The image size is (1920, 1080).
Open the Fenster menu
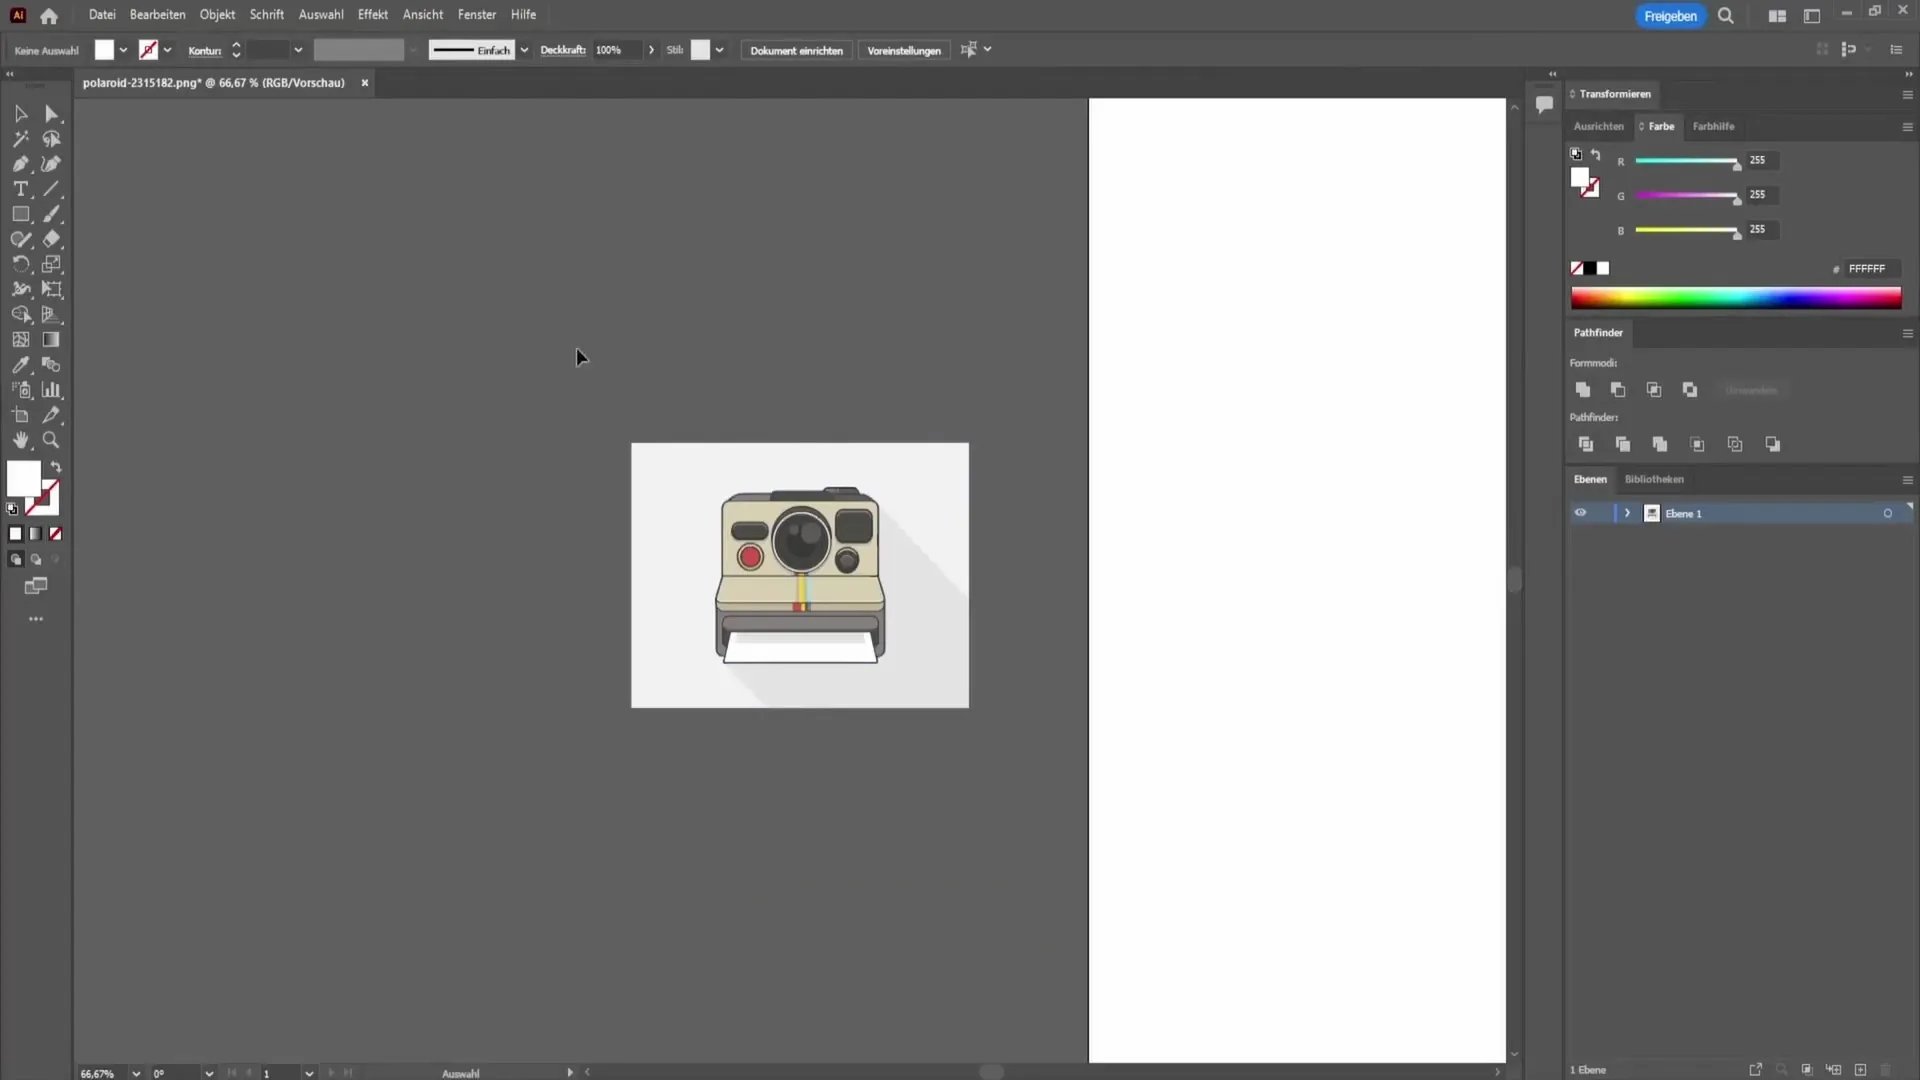(x=477, y=15)
